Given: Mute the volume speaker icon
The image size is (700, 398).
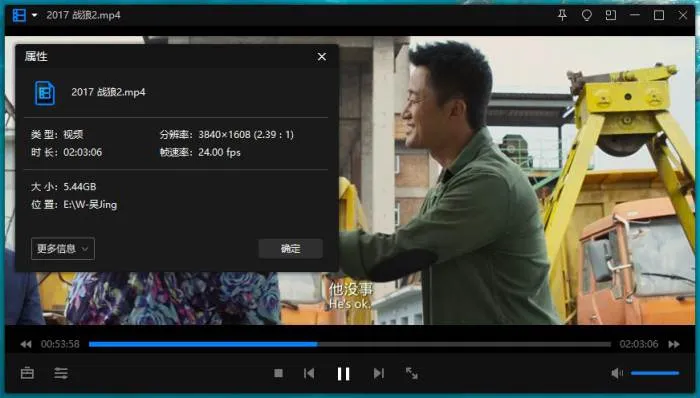Looking at the screenshot, I should [617, 373].
